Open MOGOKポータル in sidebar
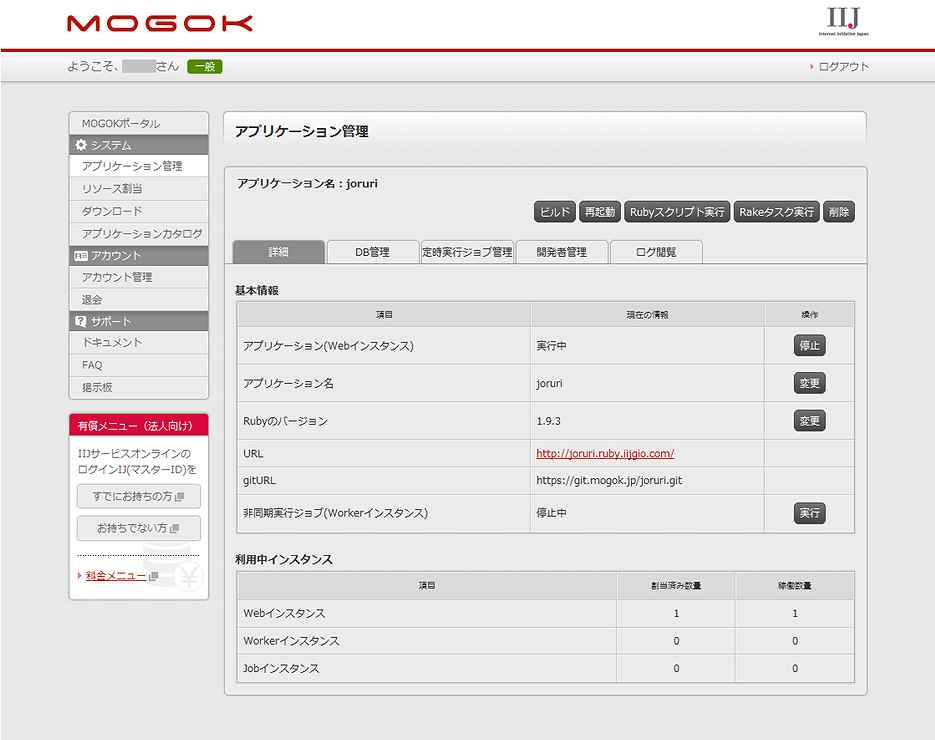935x740 pixels. pyautogui.click(x=139, y=123)
